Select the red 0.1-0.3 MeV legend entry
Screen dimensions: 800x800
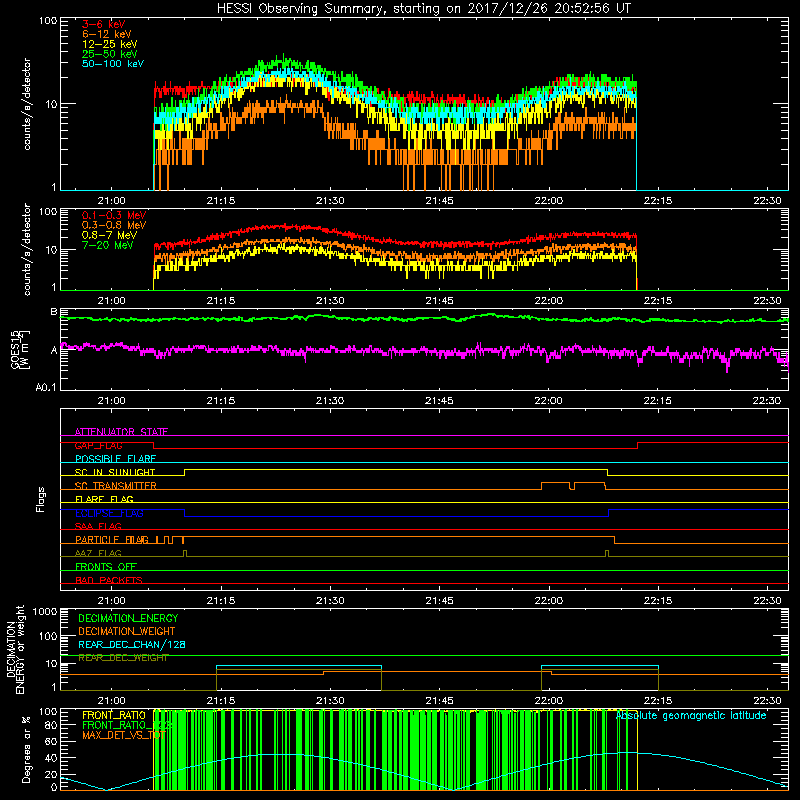click(114, 215)
